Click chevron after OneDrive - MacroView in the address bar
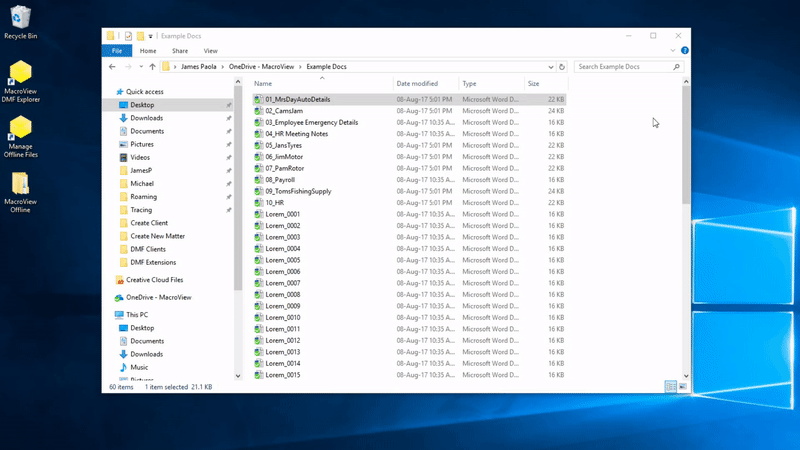 pyautogui.click(x=300, y=67)
